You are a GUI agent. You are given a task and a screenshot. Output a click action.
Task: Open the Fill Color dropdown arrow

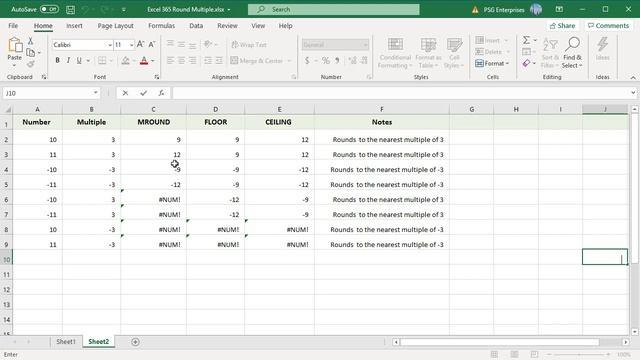click(134, 61)
